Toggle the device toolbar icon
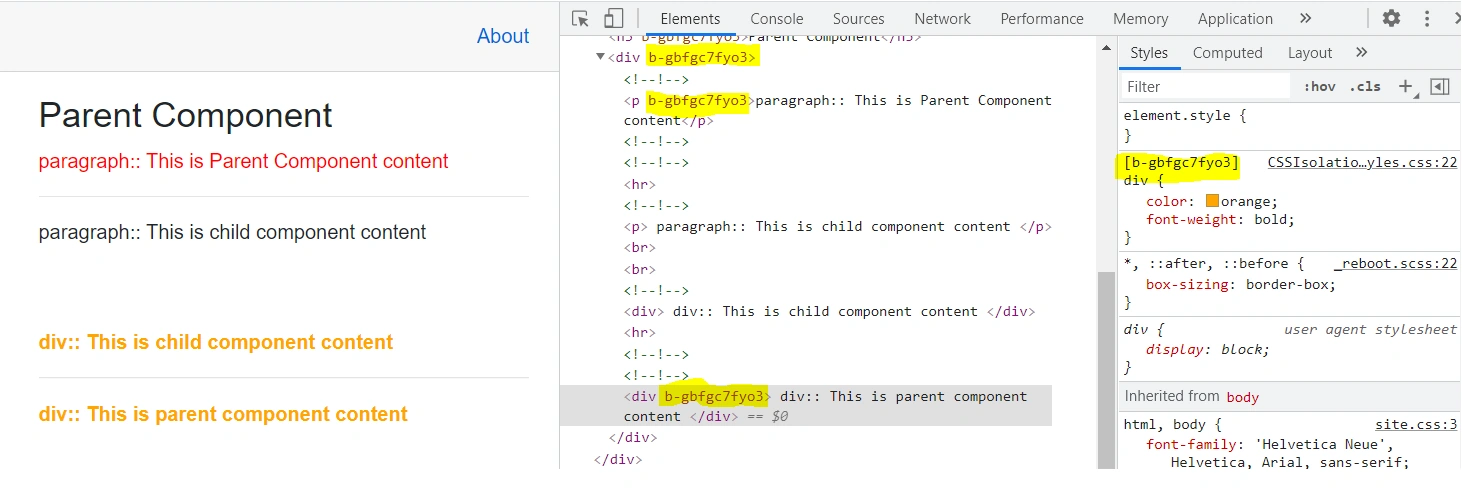 click(613, 18)
